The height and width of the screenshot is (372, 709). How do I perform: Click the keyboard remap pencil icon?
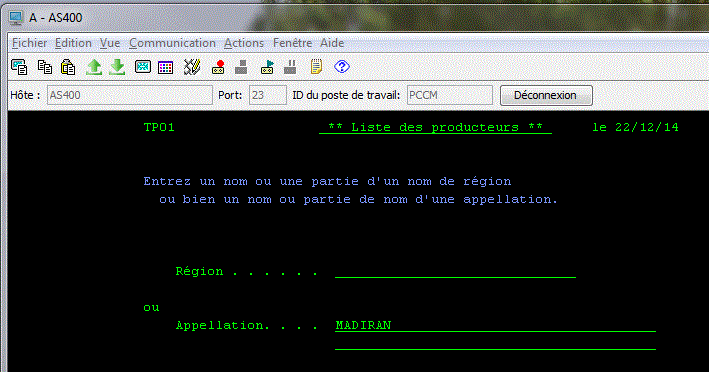pos(192,67)
